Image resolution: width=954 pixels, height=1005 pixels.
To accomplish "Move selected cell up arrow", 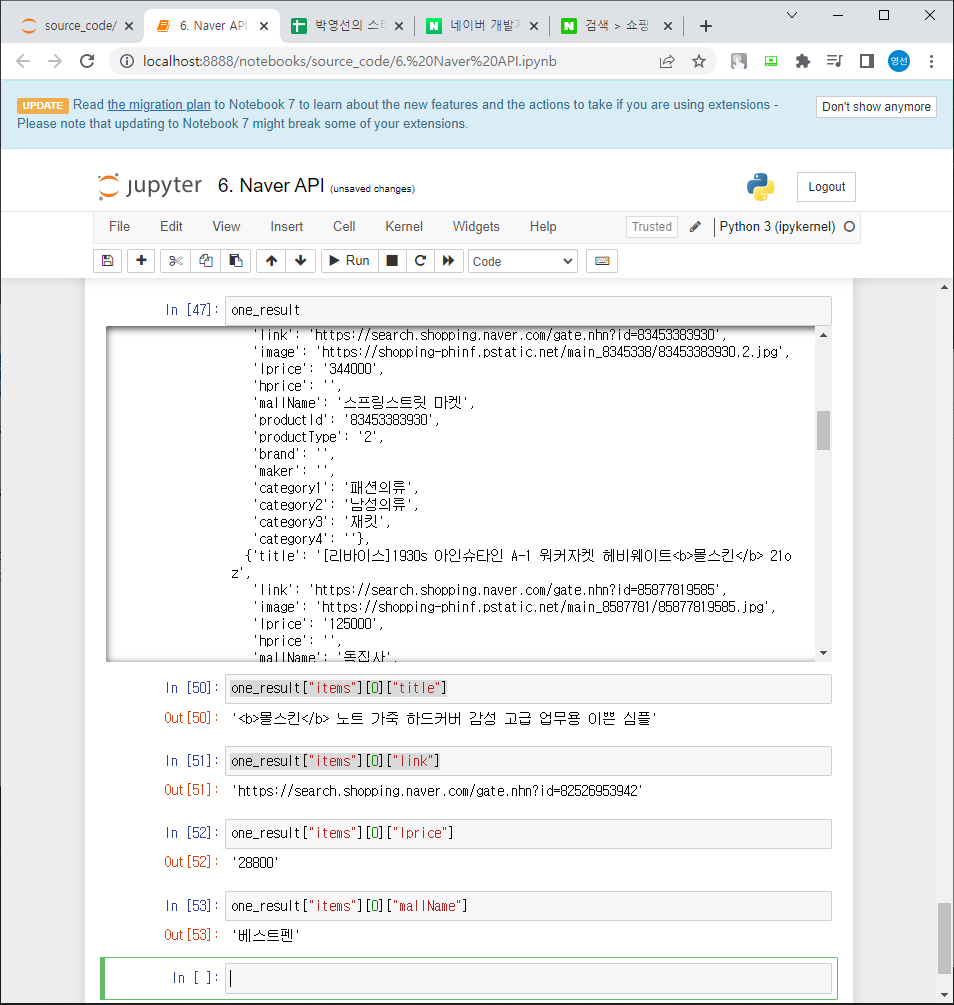I will (x=271, y=261).
